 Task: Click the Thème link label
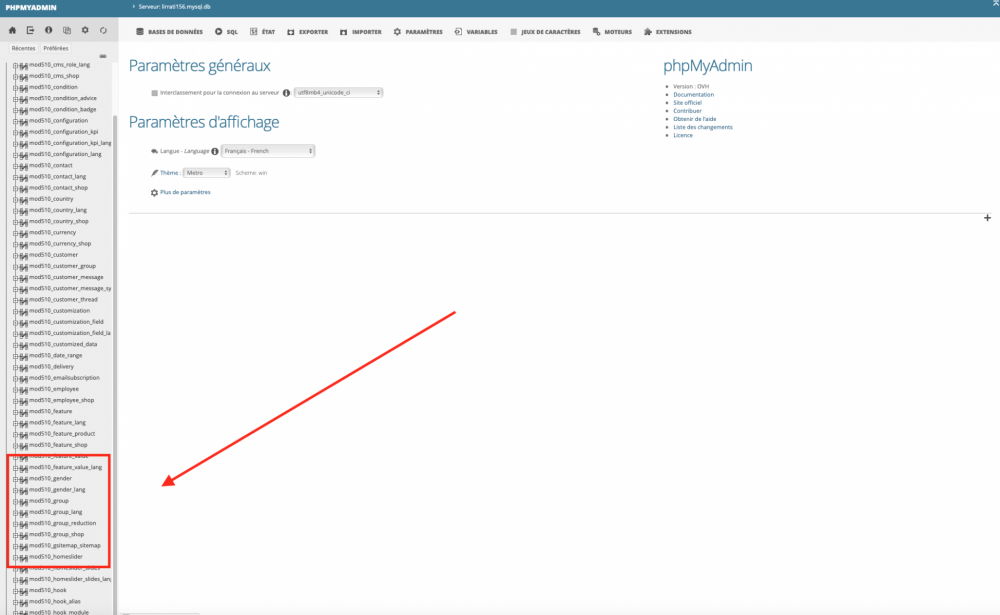tap(169, 173)
